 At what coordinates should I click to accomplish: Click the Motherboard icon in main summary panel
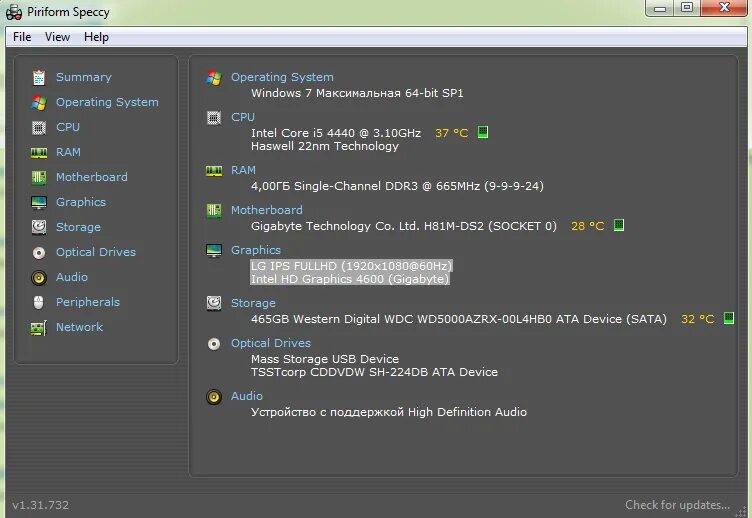(x=214, y=211)
